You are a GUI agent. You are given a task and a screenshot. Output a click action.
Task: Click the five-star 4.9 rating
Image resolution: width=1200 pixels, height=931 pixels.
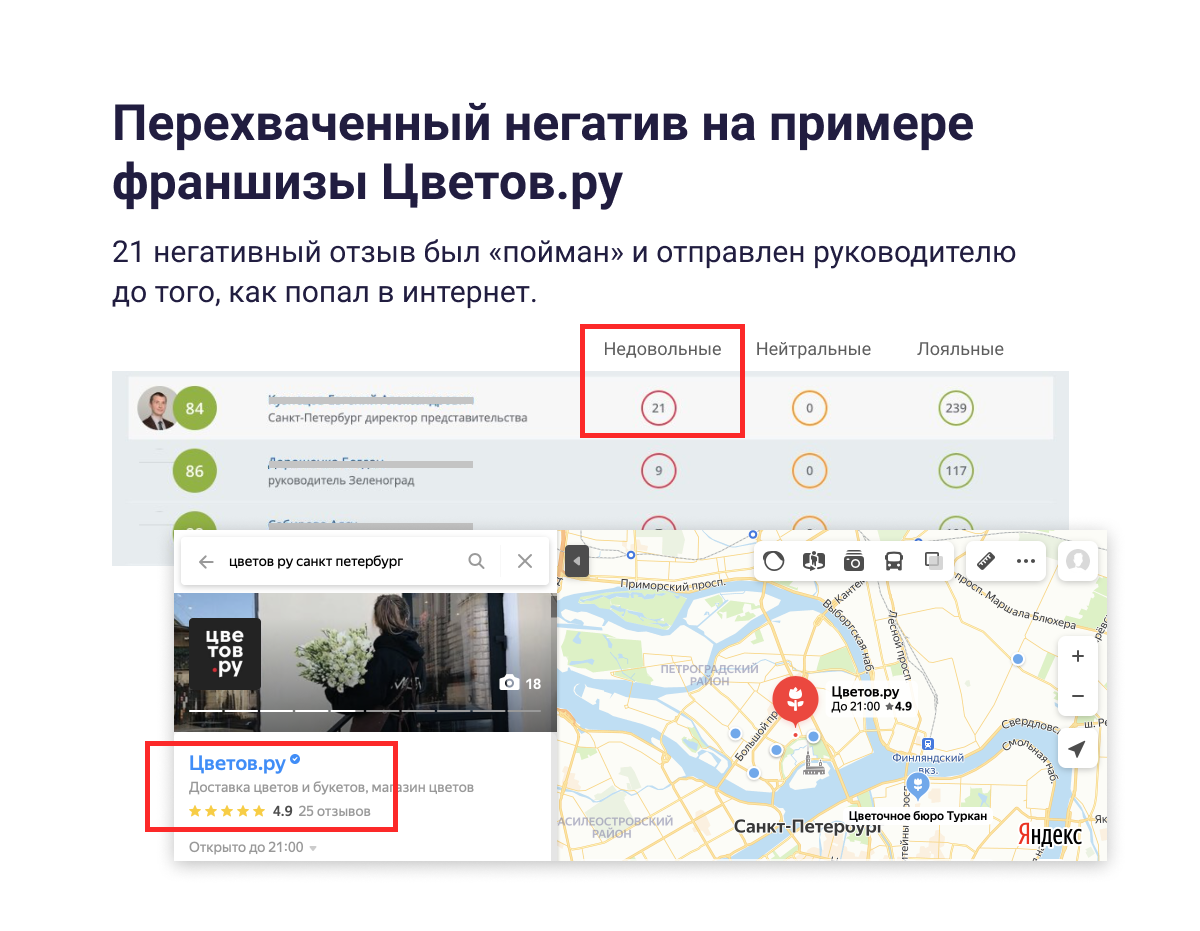tap(240, 811)
